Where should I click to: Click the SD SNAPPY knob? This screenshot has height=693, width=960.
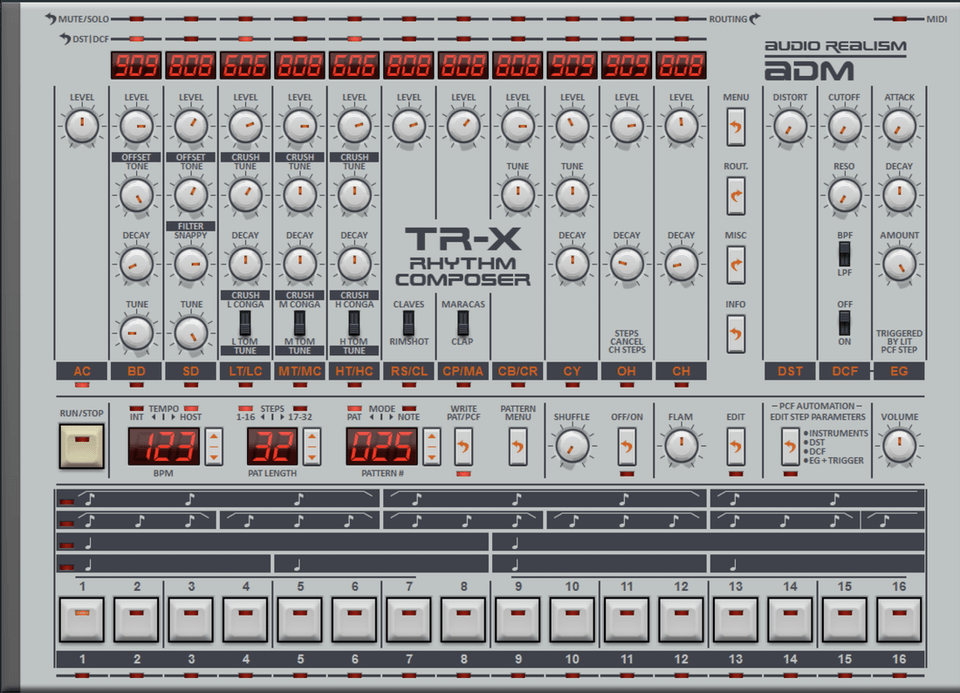point(190,264)
